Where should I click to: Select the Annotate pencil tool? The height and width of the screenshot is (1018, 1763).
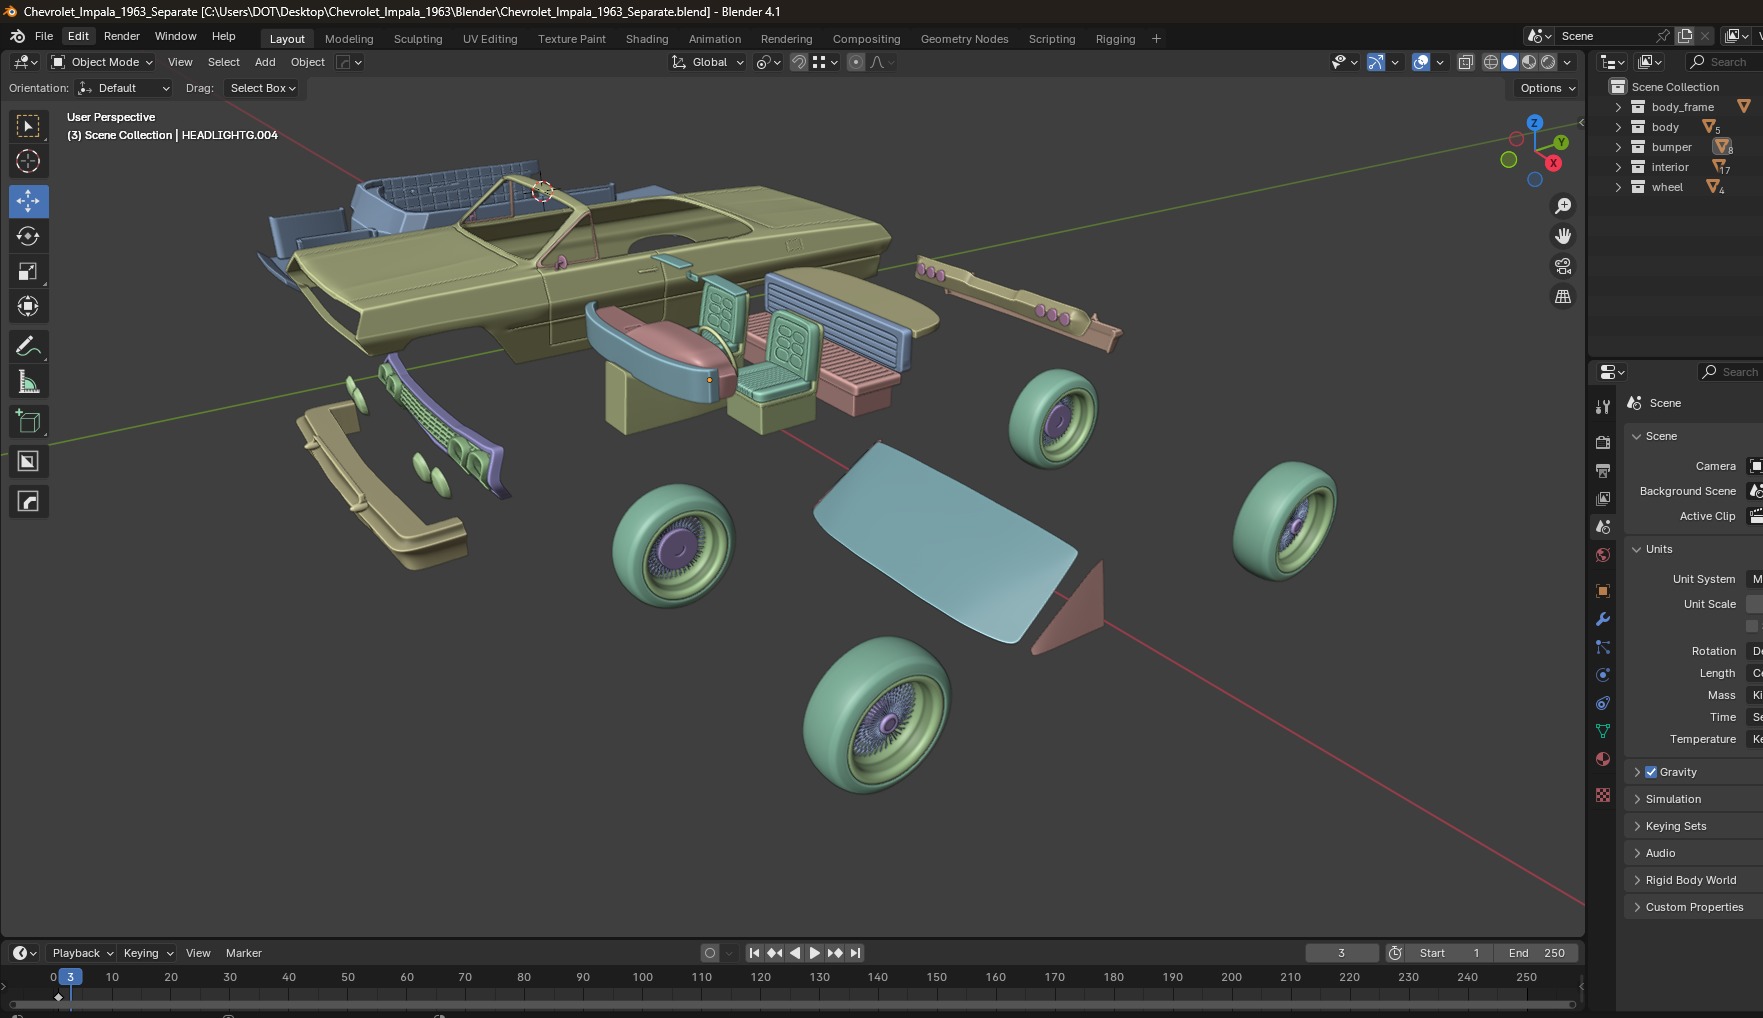pos(28,346)
